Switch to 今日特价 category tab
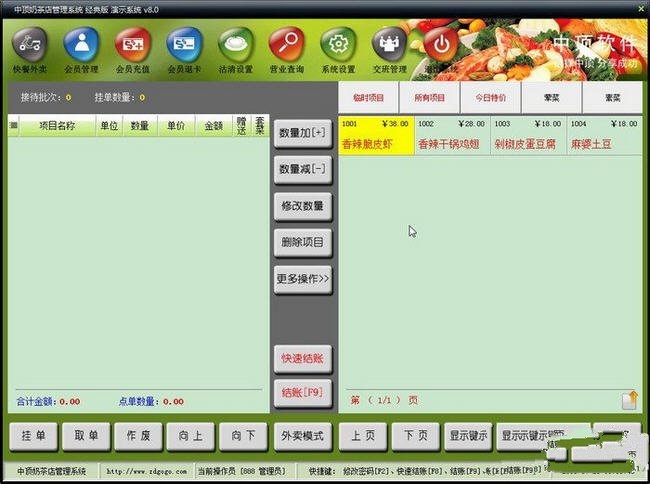This screenshot has width=650, height=484. [x=490, y=98]
